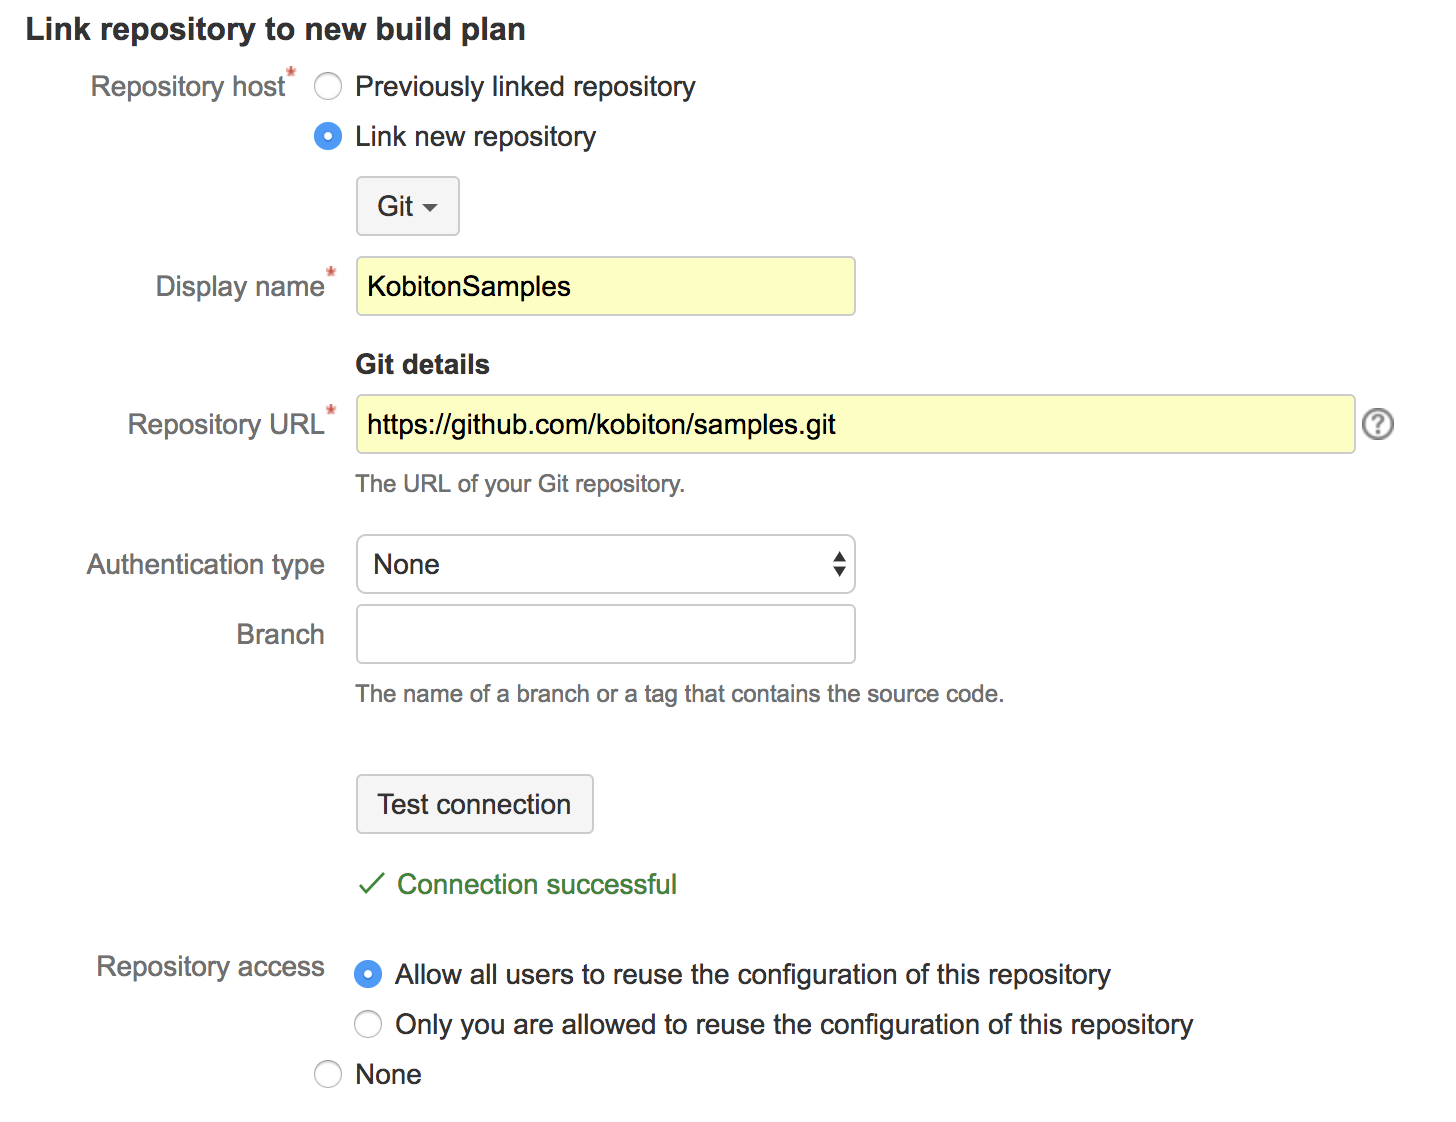Screen dimensions: 1456x1122
Task: Edit the KobitonSamples display name field
Action: coord(605,286)
